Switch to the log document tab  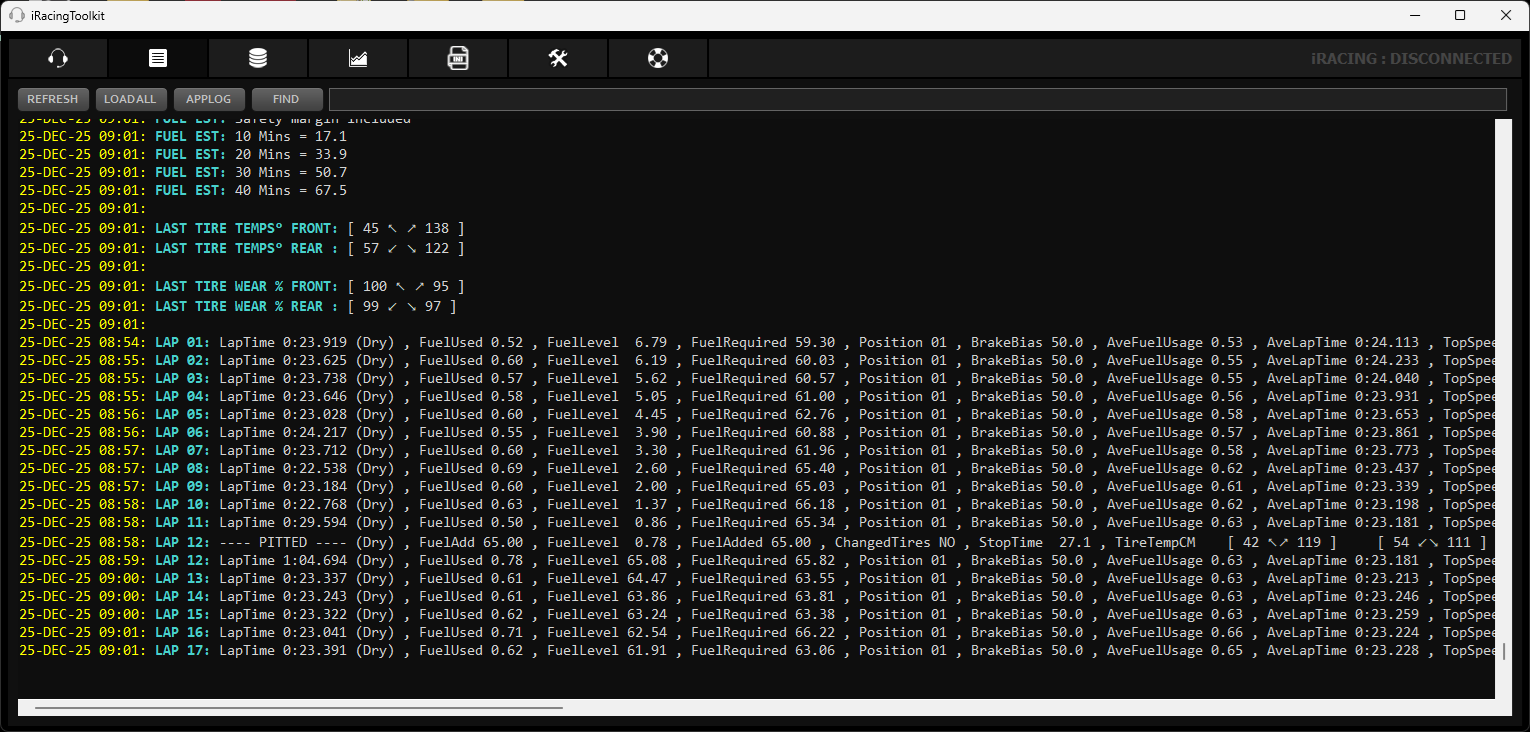158,58
